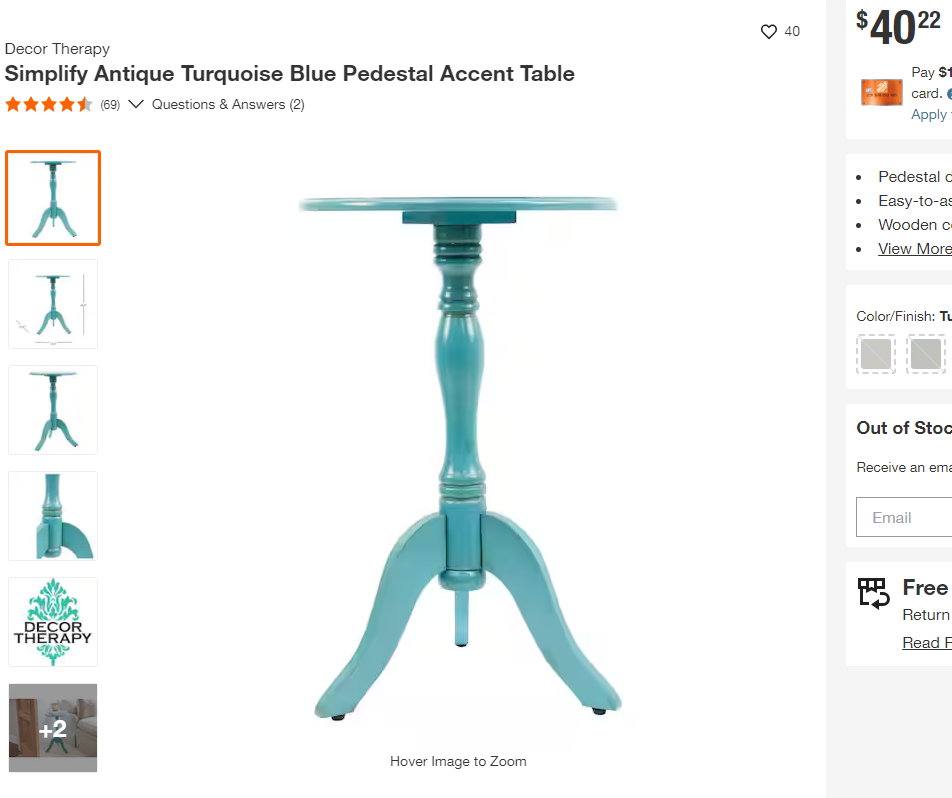Click the orange star rating icons
This screenshot has height=798, width=952.
[49, 104]
